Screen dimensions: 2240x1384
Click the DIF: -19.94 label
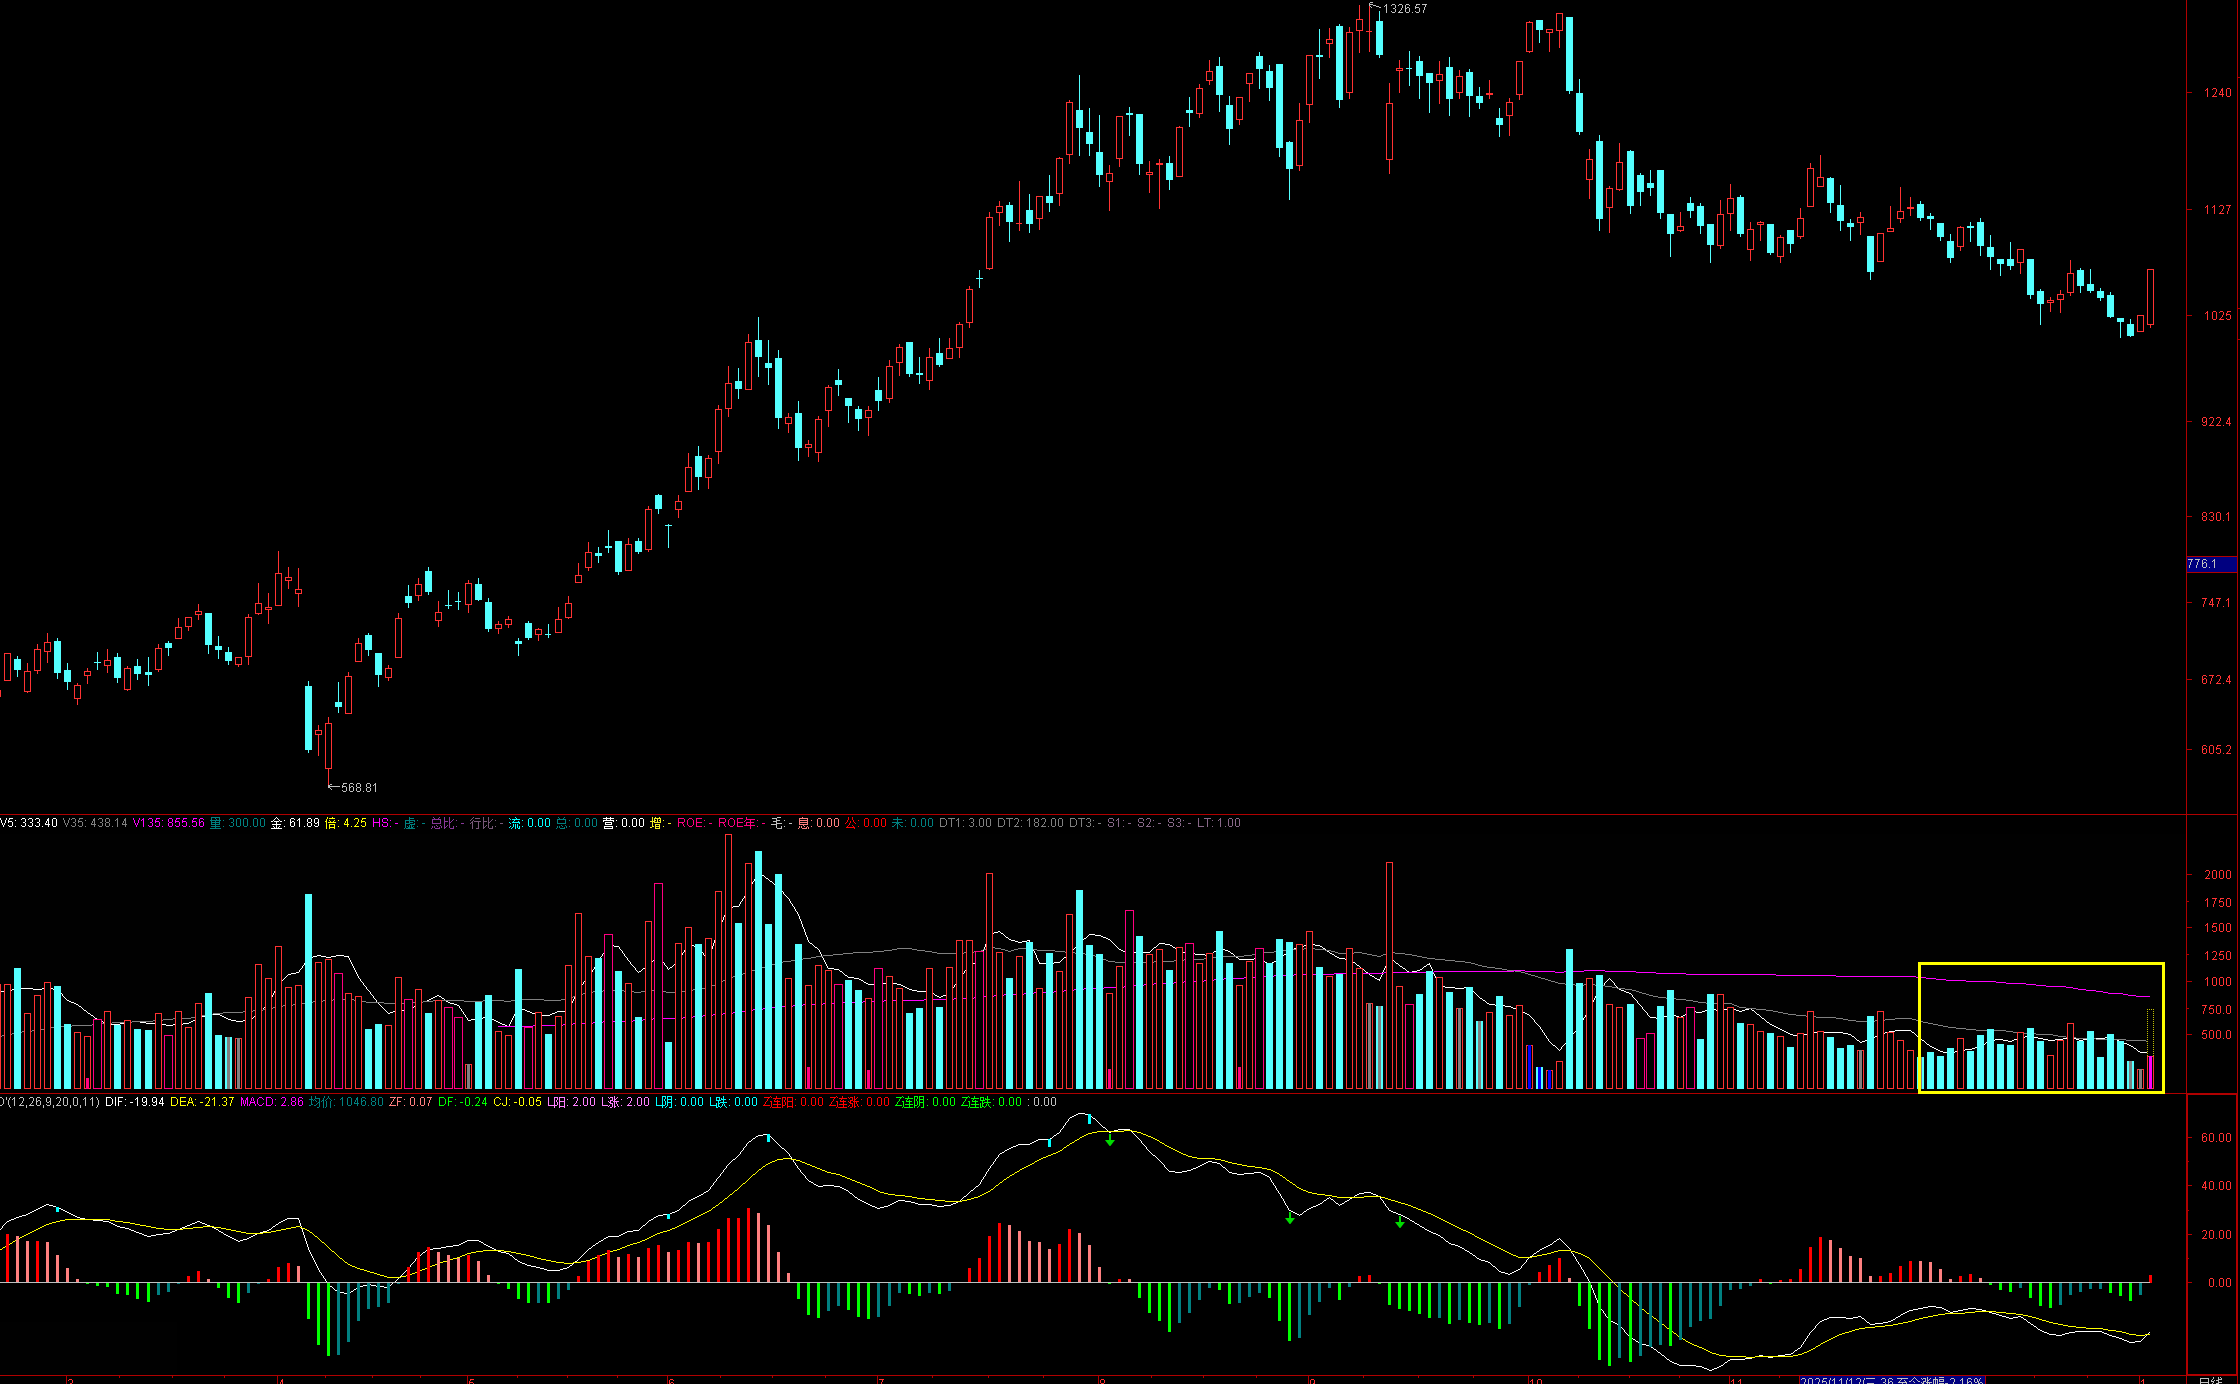[134, 1102]
